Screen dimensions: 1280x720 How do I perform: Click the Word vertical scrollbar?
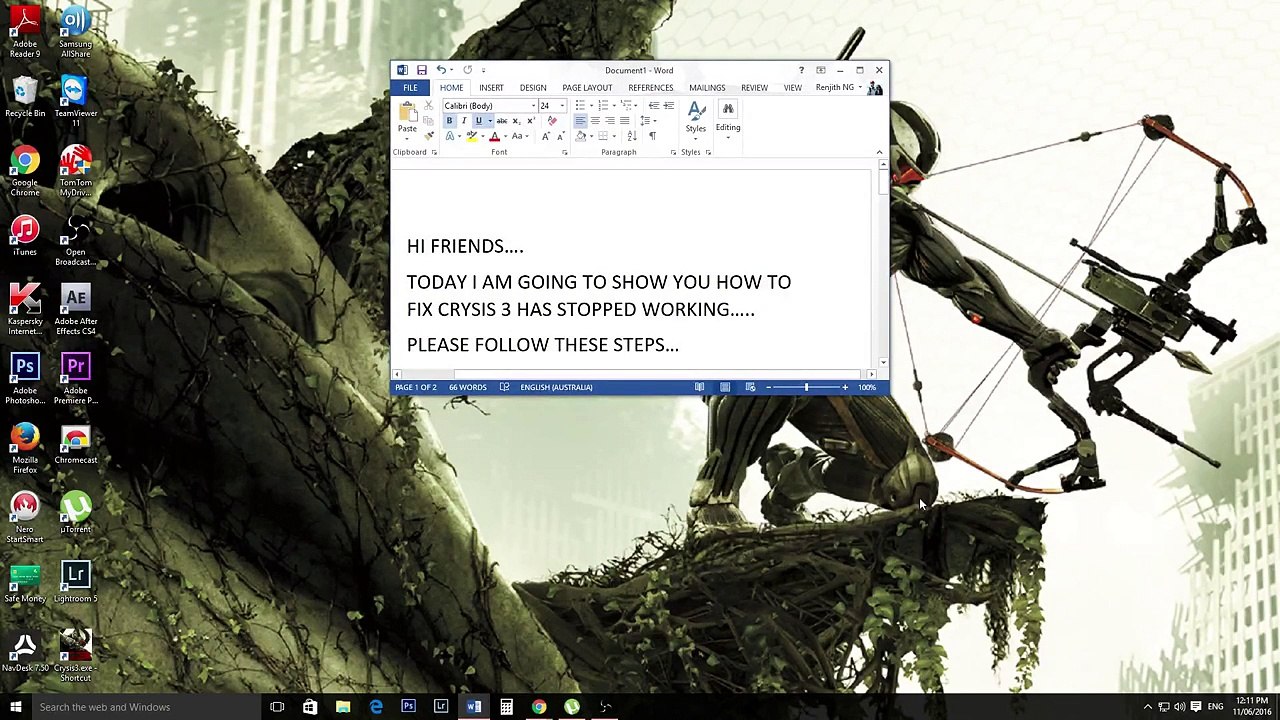(883, 262)
